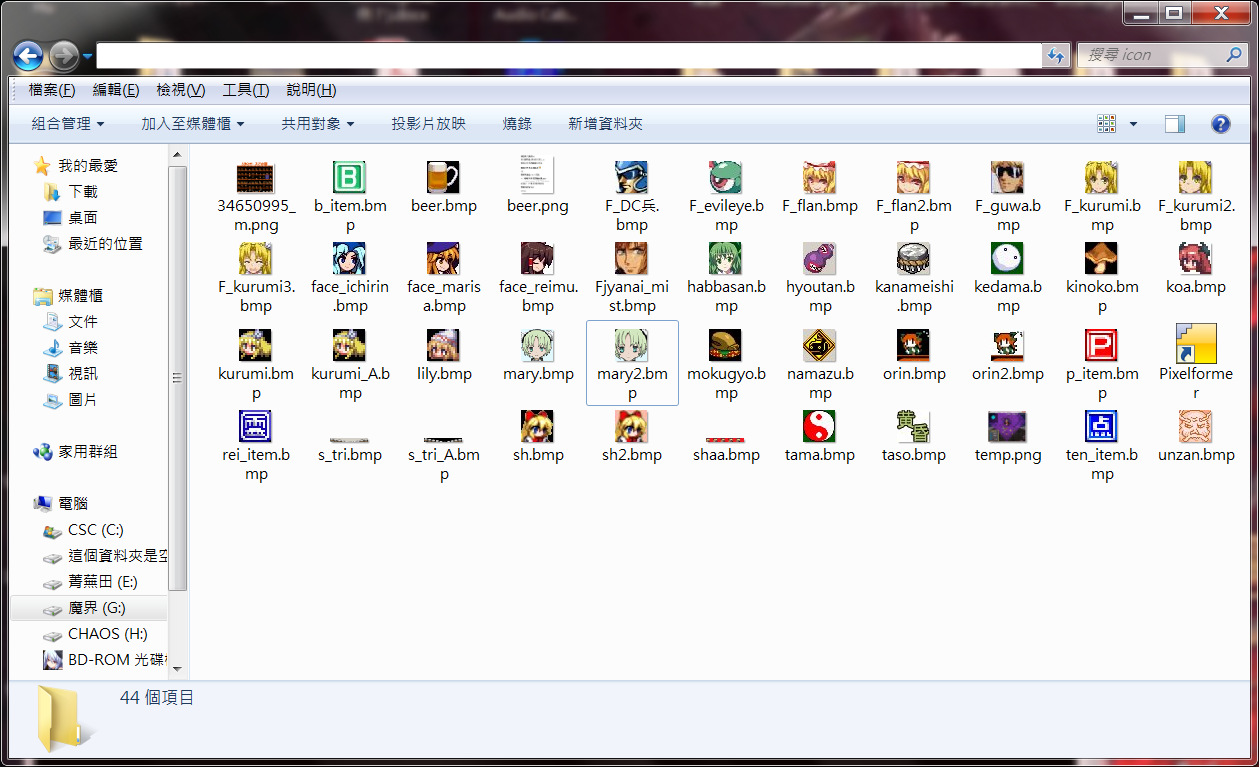
Task: Select the kinoko.bmp mushroom file
Action: (x=1101, y=259)
